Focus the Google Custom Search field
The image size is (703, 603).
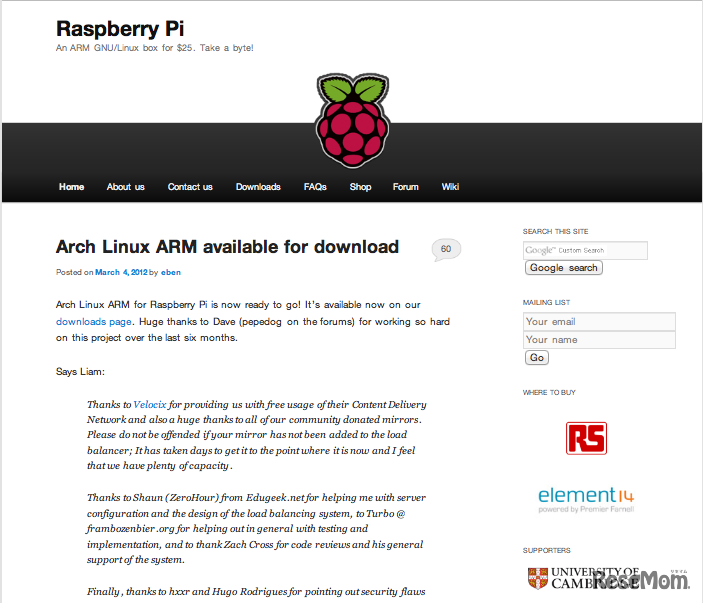pos(585,250)
